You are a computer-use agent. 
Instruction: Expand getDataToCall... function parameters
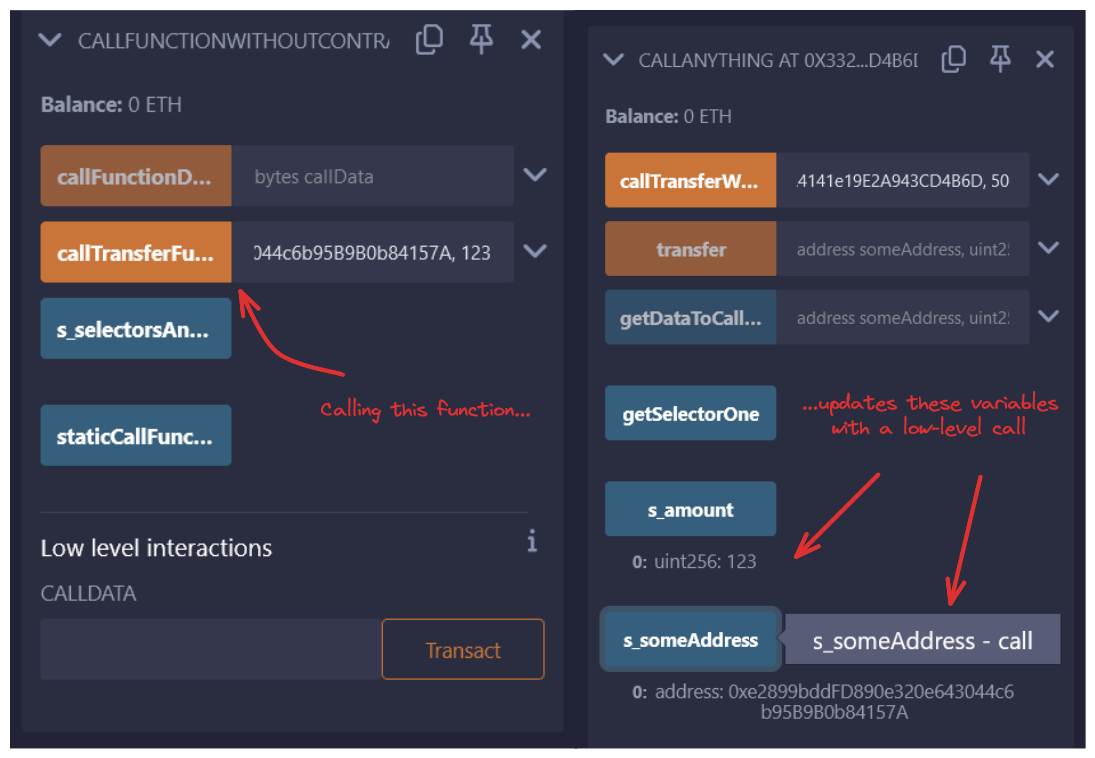[1048, 316]
